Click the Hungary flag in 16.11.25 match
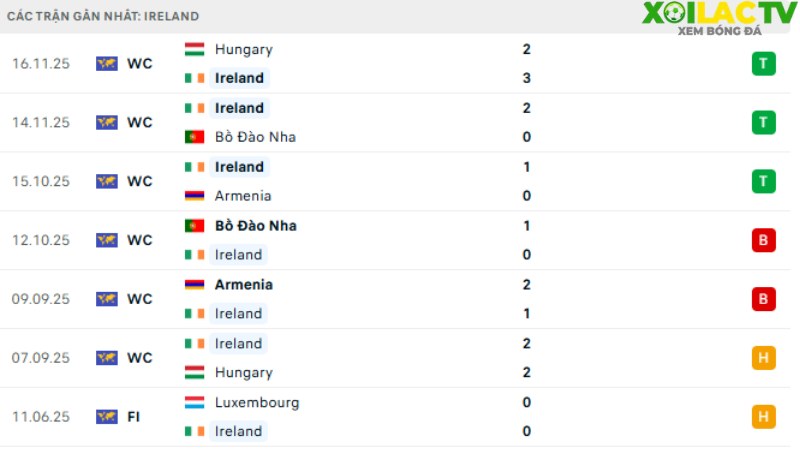Screen dimensions: 800x450 (194, 49)
